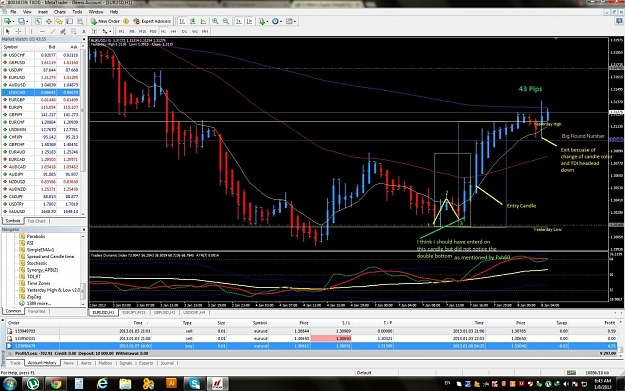Toggle the Navigator folder-star icon
Image resolution: width=625 pixels, height=391 pixels.
pyautogui.click(x=59, y=21)
